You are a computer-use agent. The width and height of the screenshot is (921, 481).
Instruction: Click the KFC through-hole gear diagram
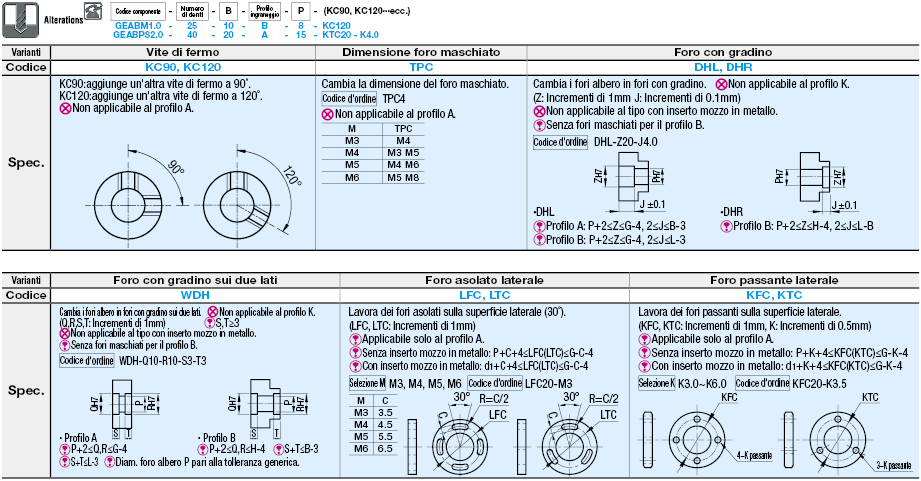click(x=696, y=439)
